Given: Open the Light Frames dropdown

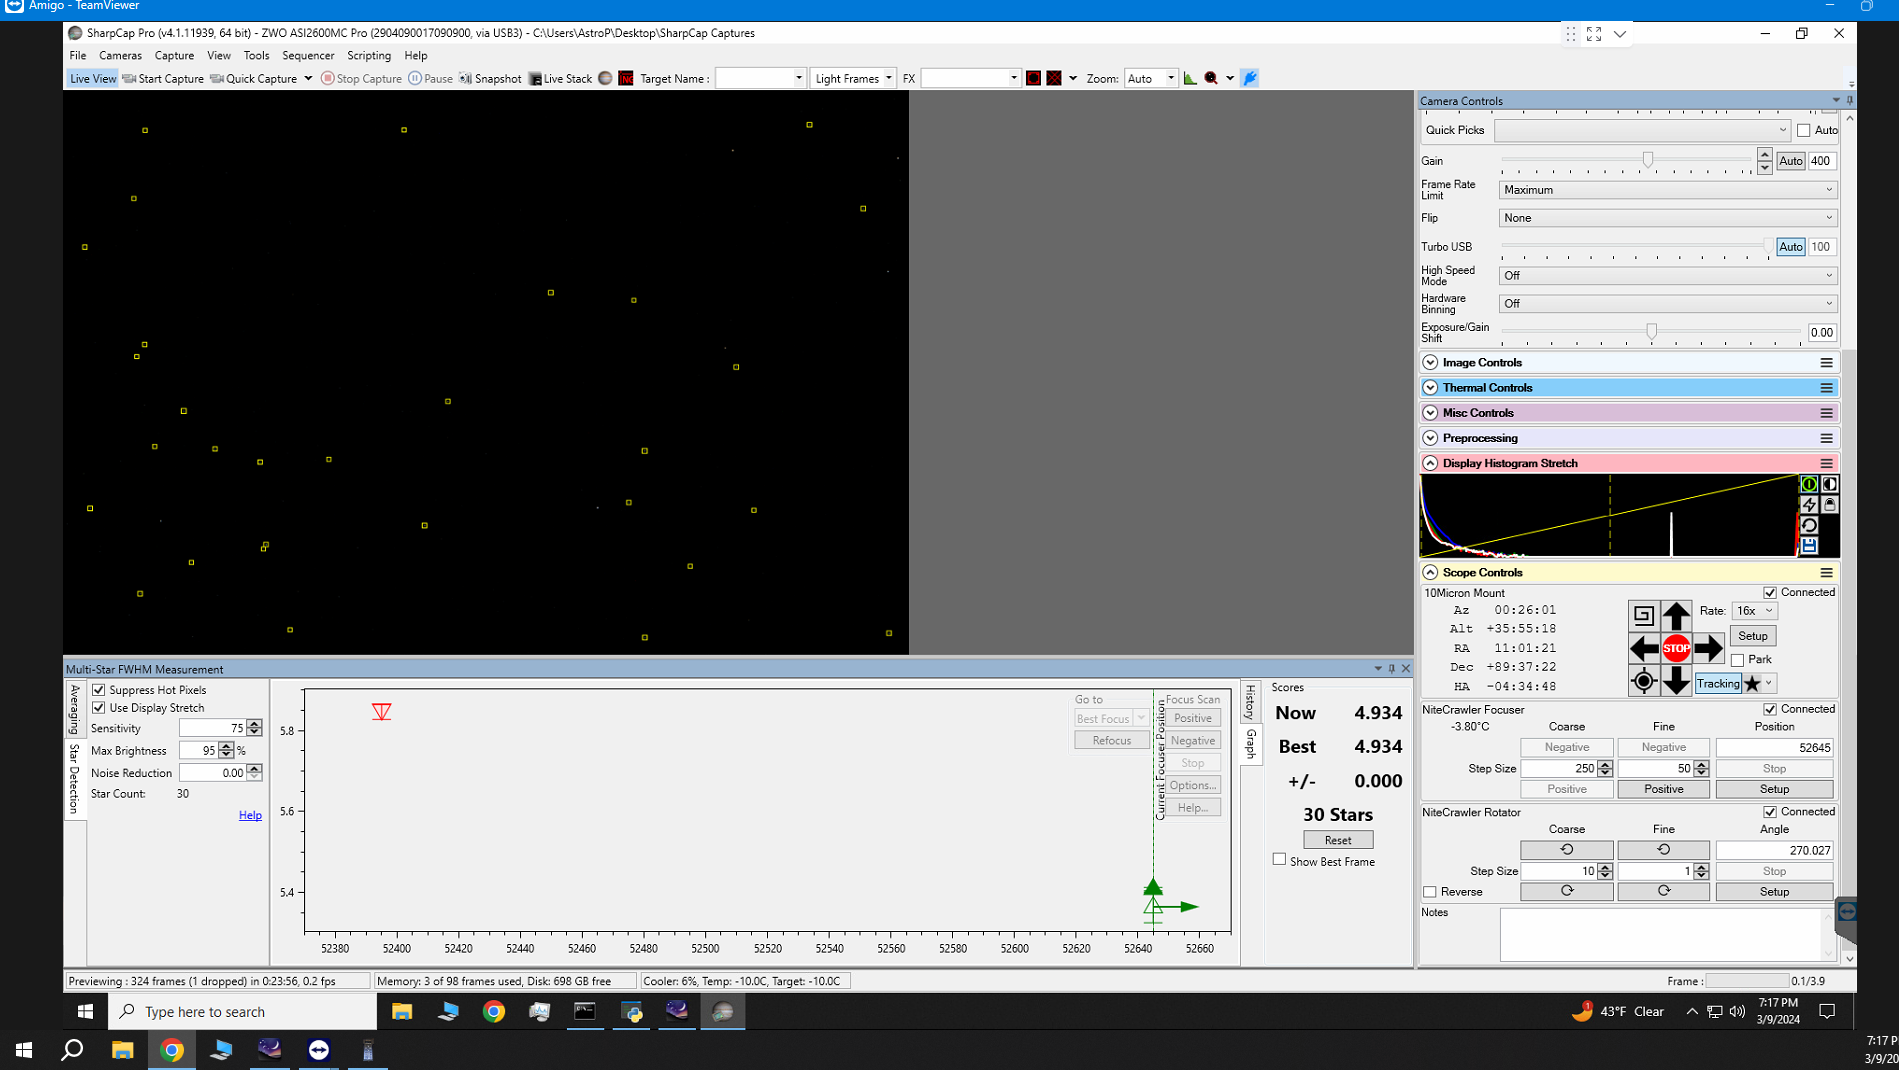Looking at the screenshot, I should click(852, 78).
